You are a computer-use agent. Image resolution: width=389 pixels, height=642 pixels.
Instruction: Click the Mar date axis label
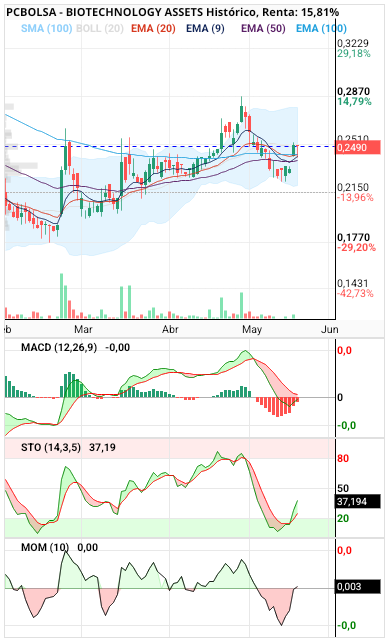(83, 329)
